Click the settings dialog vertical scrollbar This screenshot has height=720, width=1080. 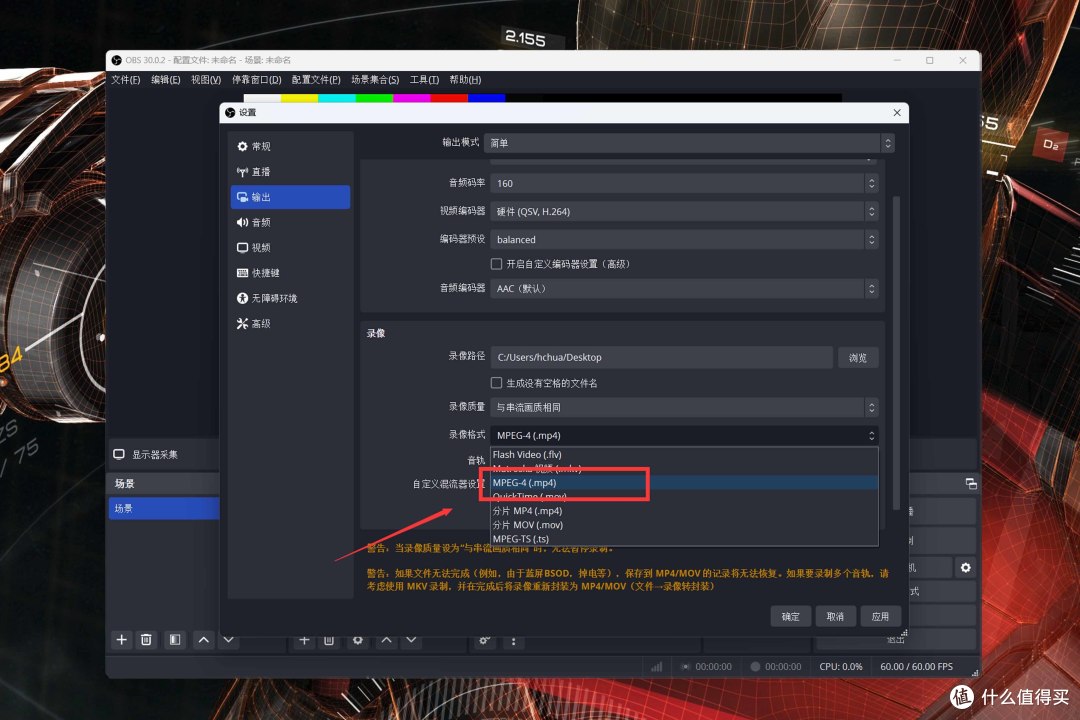point(896,353)
